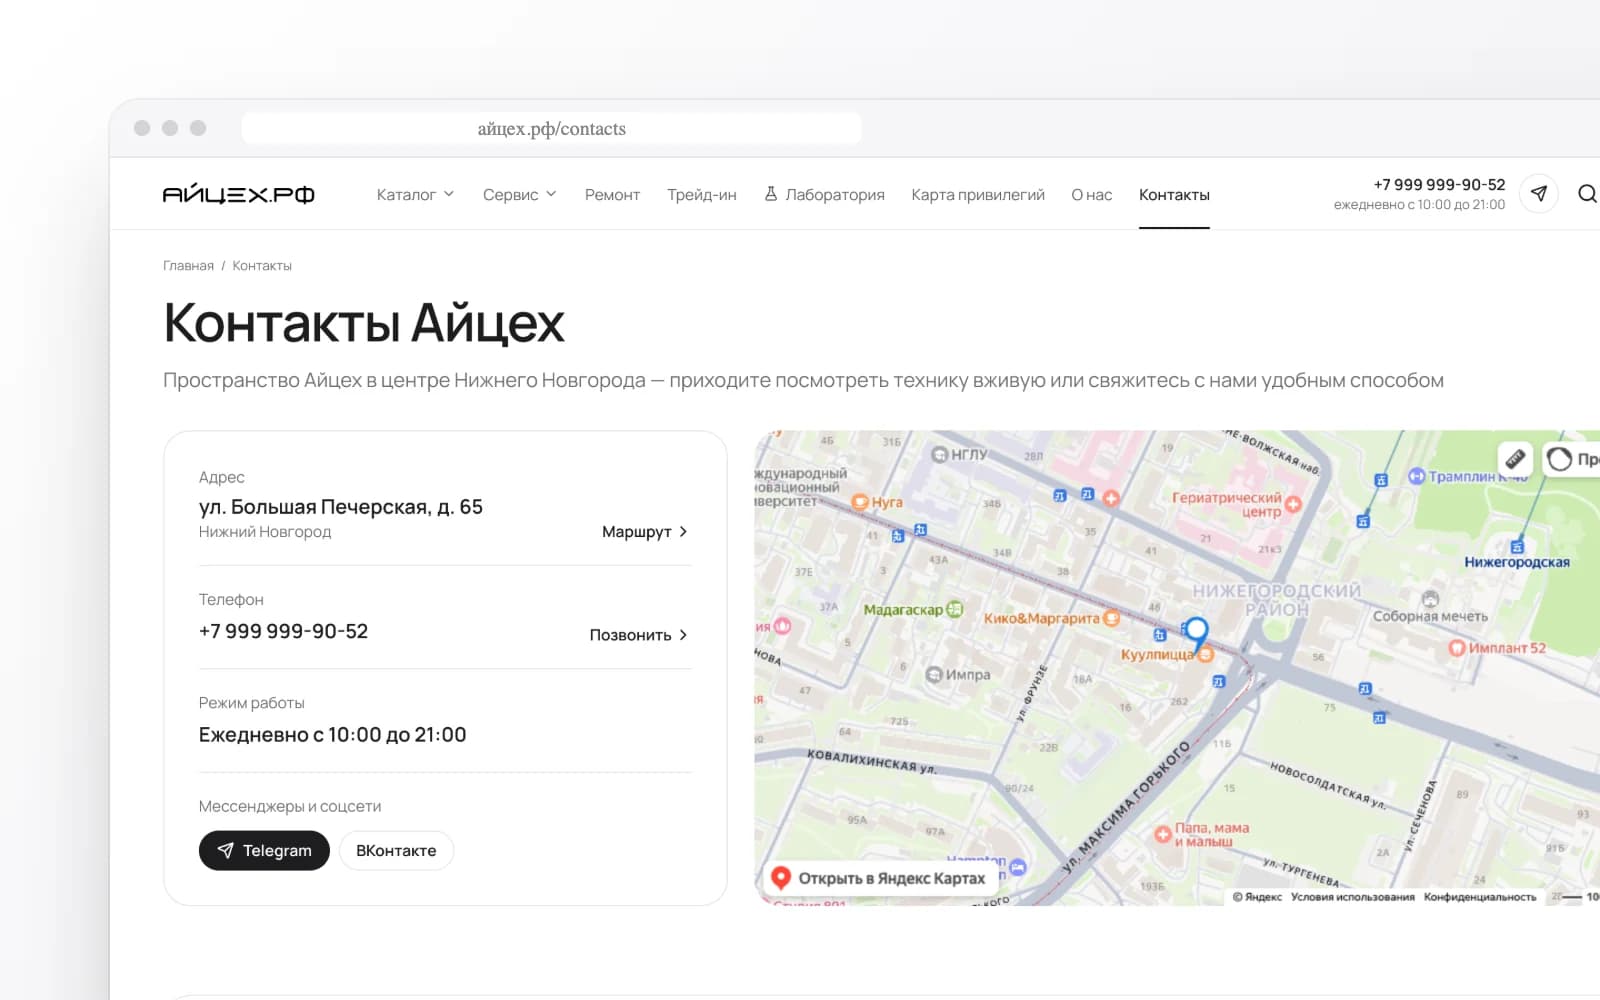Click the black Telegram button

tap(264, 850)
